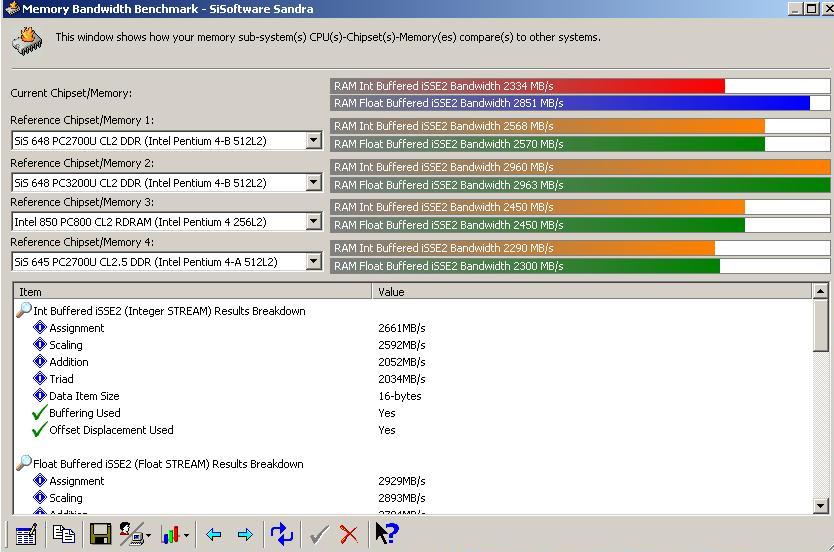Screen dimensions: 834x552
Task: Go back with the left arrow icon
Action: click(x=213, y=534)
